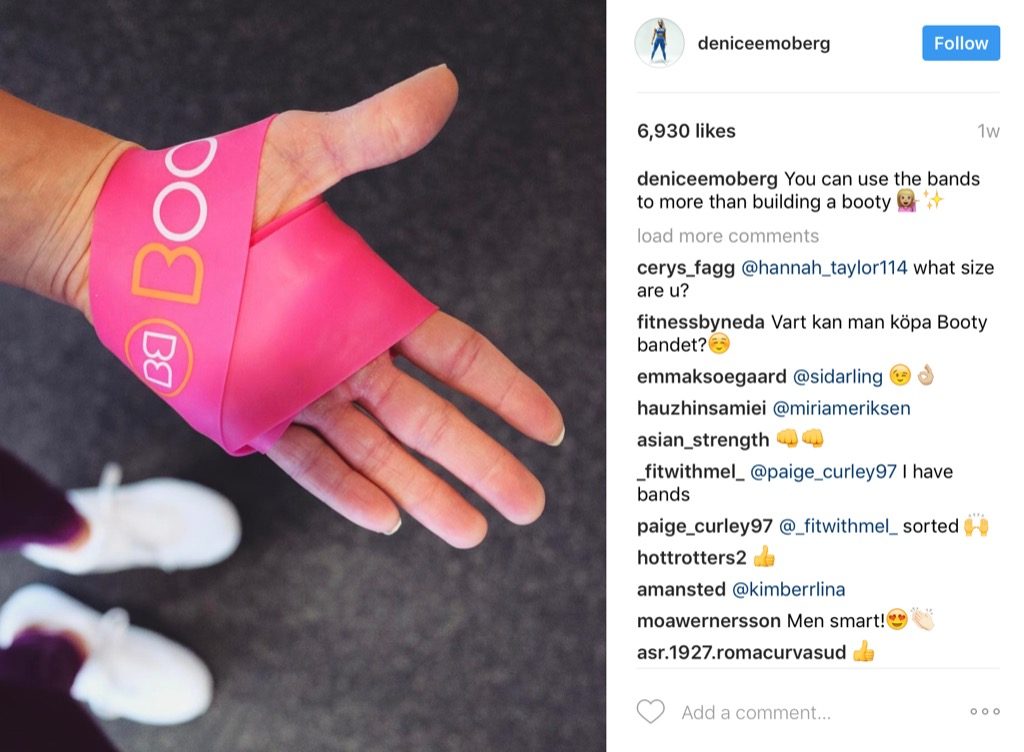This screenshot has height=752, width=1024.
Task: Open the asian_strength profile
Action: click(x=703, y=440)
